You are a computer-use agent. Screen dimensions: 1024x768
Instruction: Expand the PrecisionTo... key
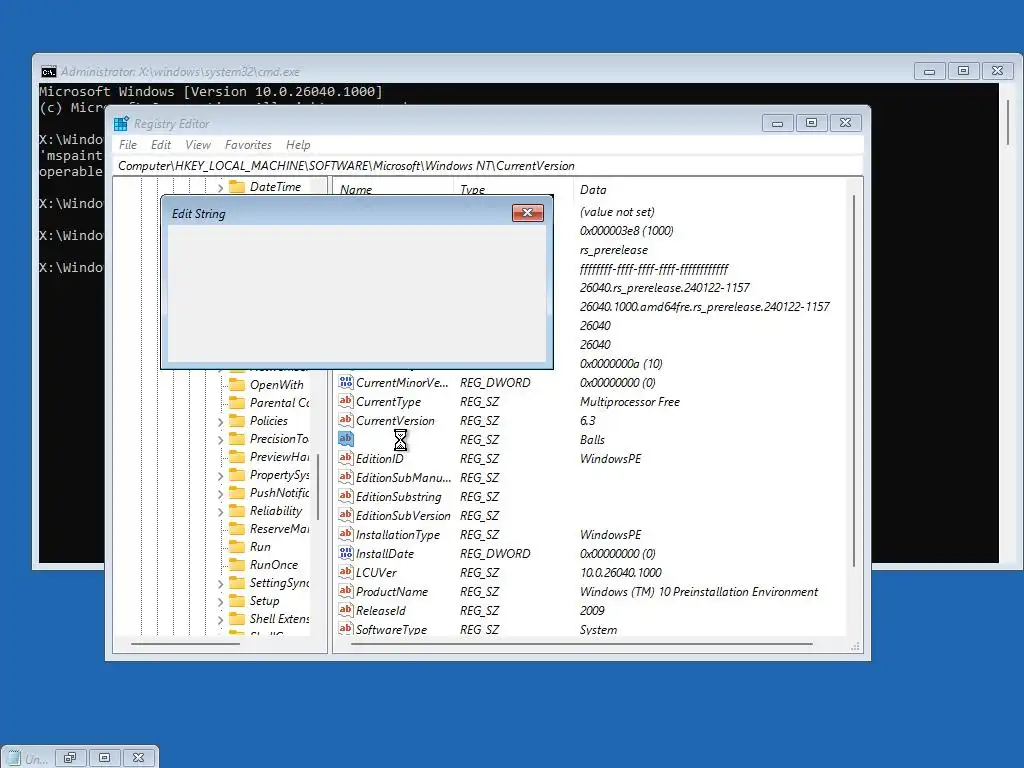point(220,440)
